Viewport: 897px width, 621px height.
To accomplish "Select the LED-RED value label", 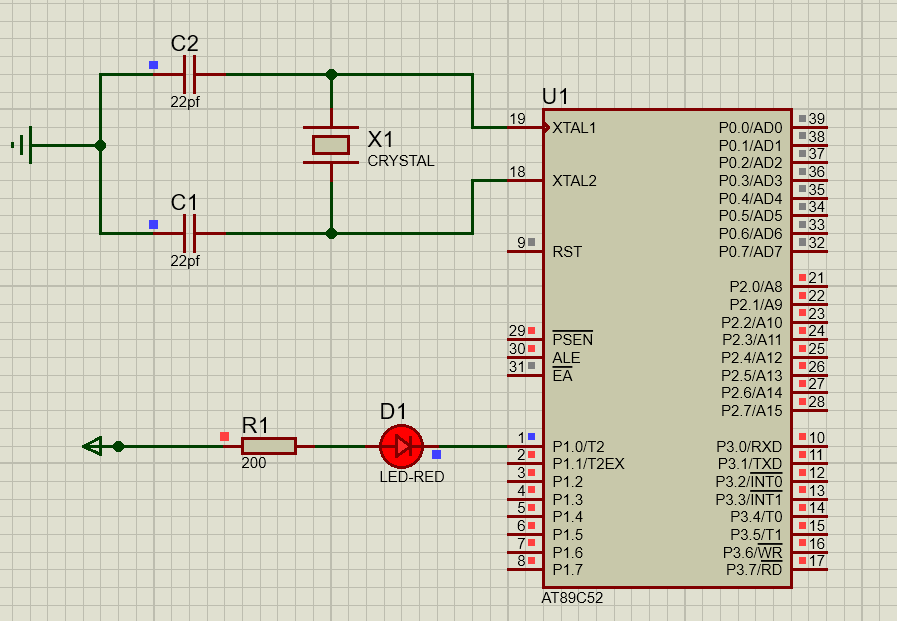I will (x=411, y=477).
